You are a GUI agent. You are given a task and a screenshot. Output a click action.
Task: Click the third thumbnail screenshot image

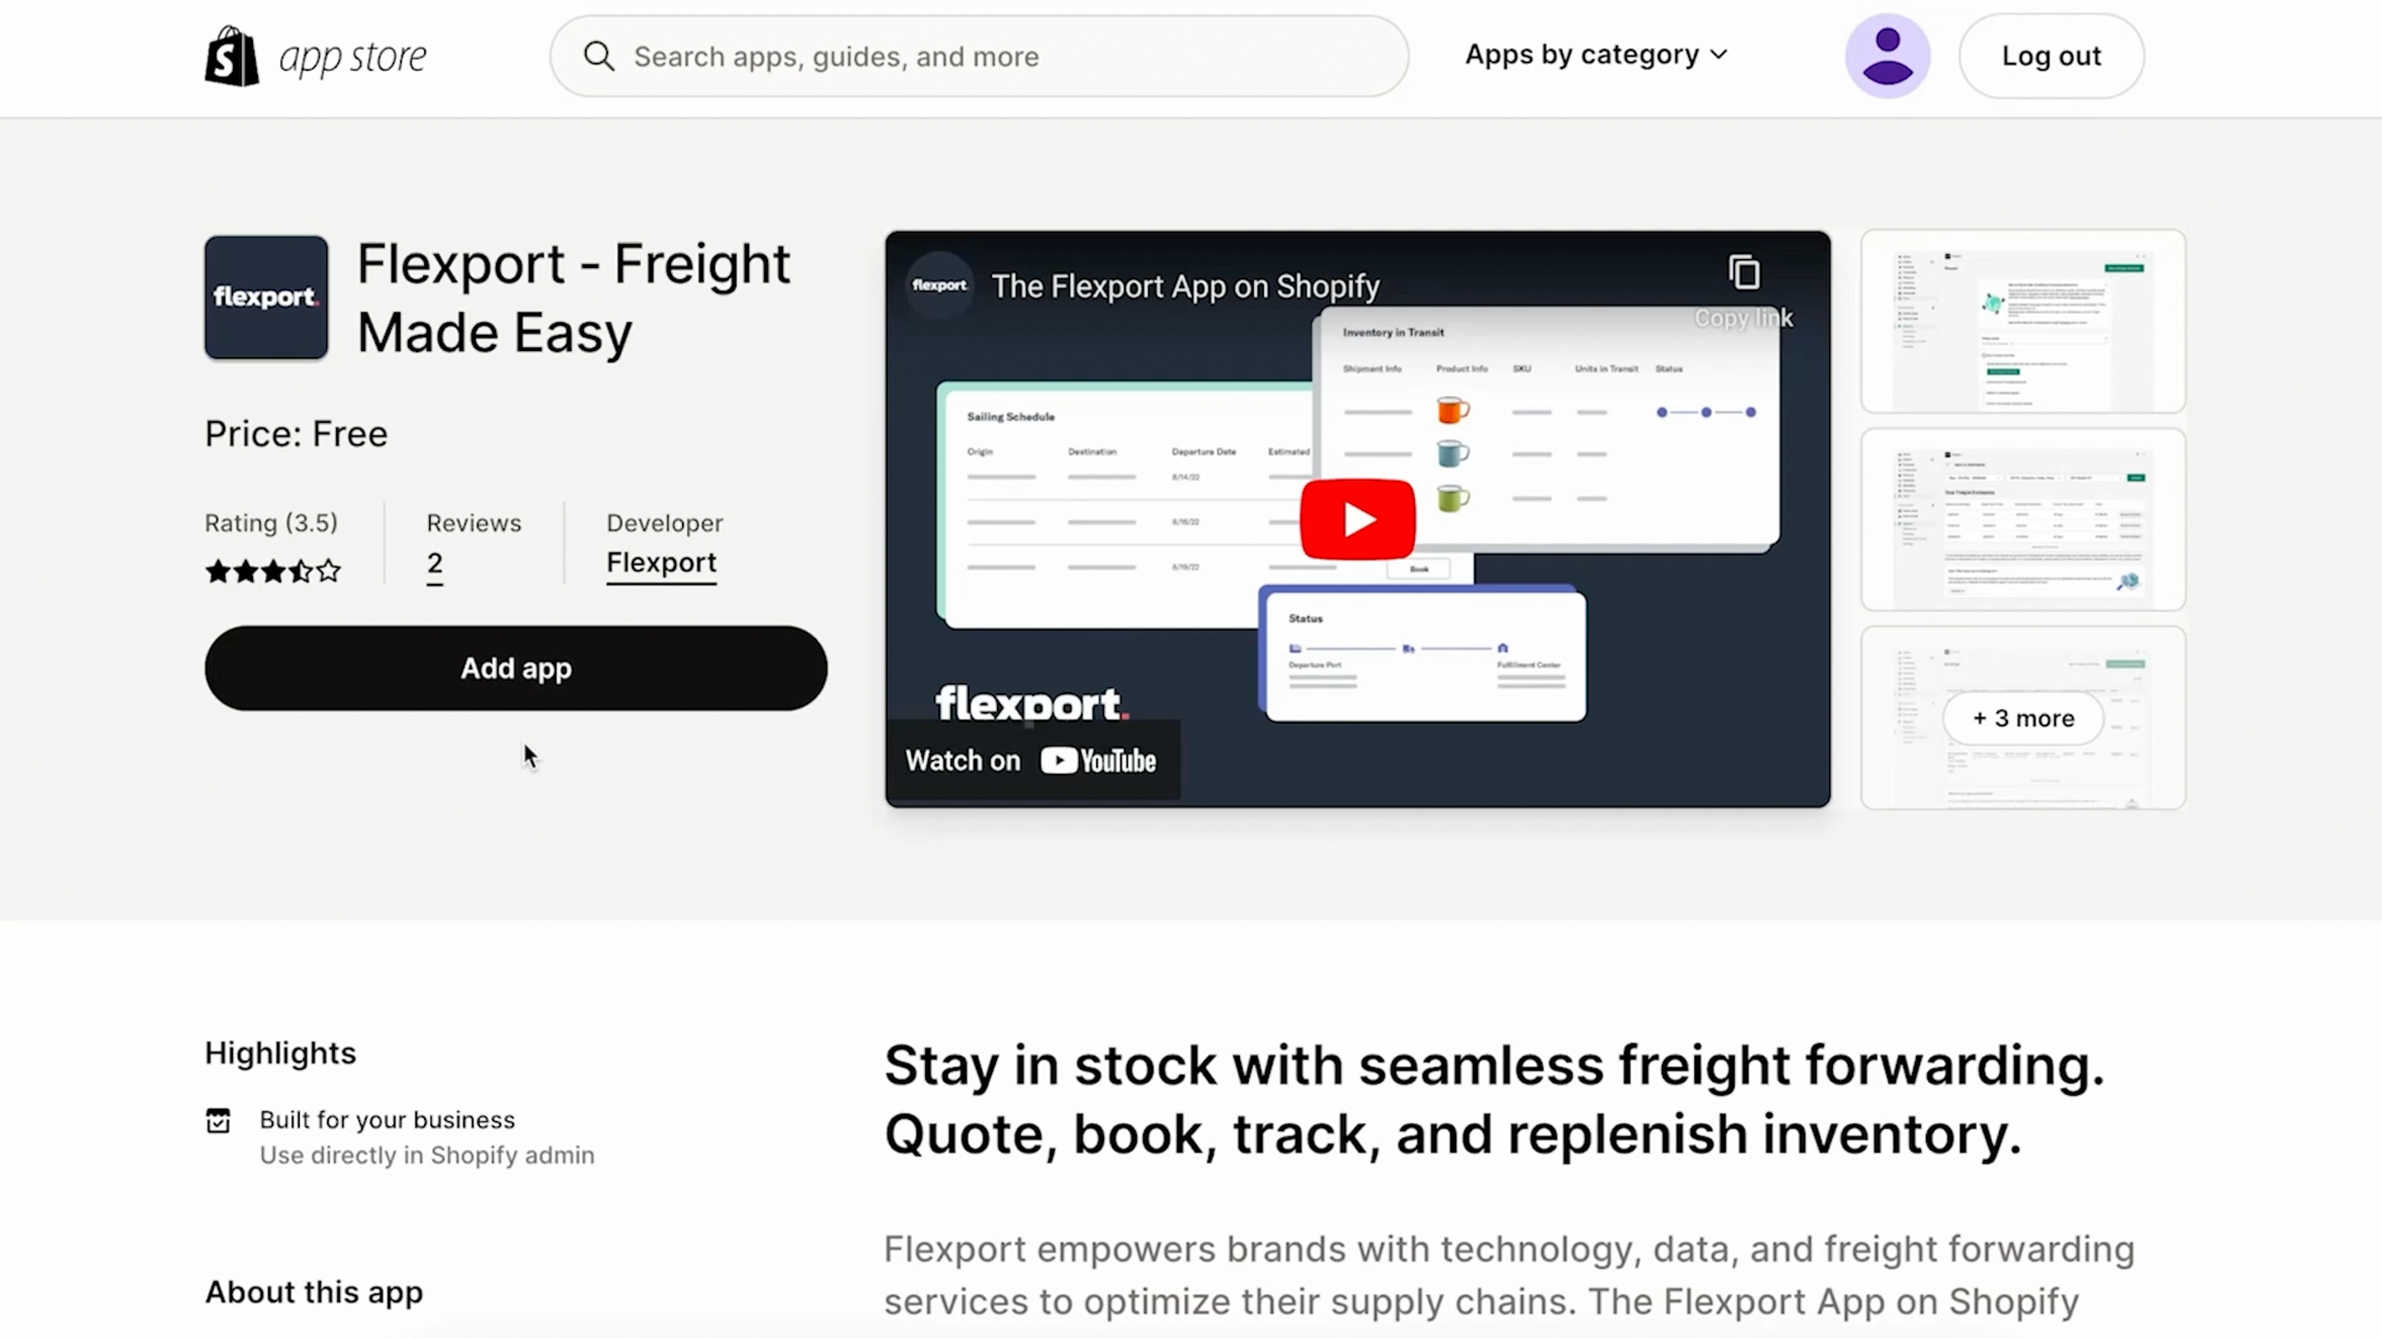(x=2024, y=716)
